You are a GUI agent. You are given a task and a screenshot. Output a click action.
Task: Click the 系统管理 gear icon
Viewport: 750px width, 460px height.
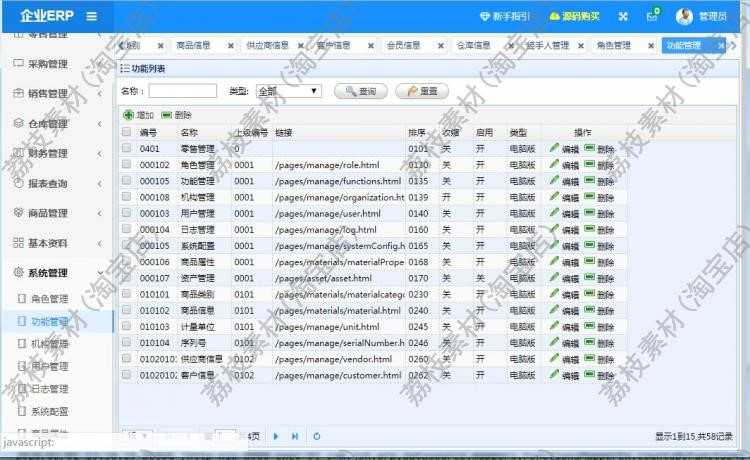18,273
